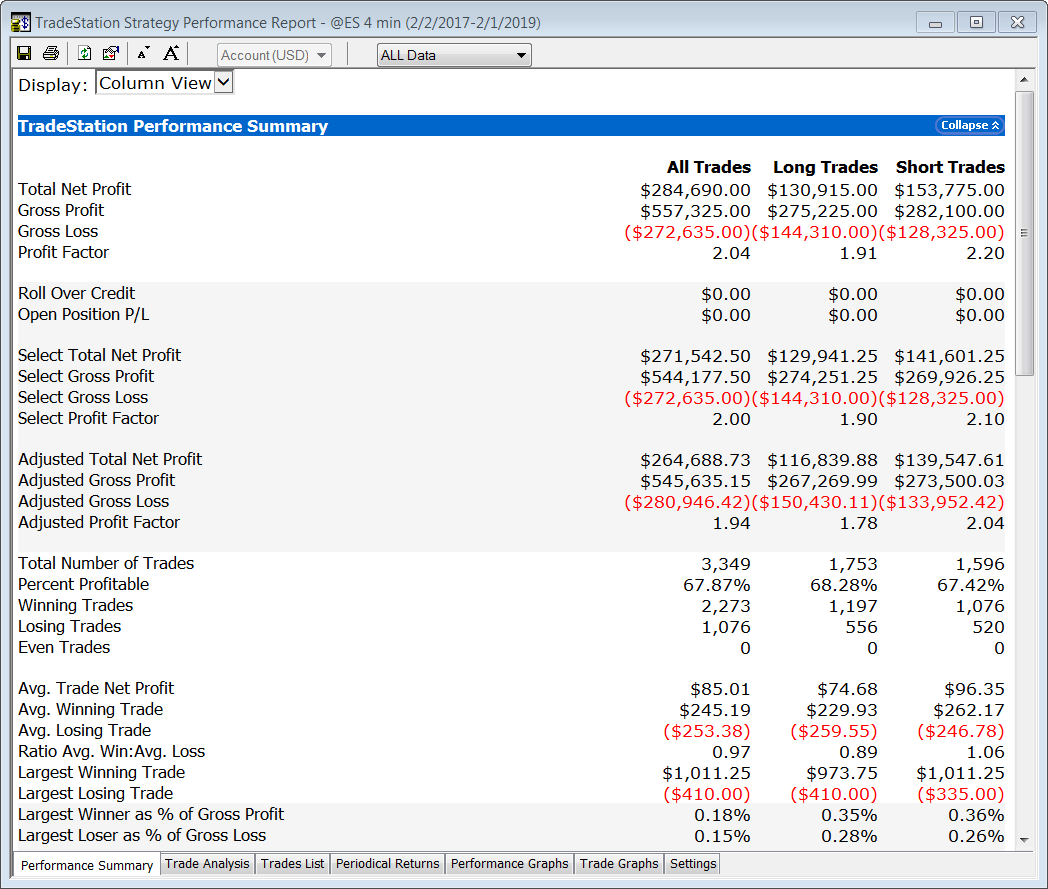
Task: Click the $153,775.00 short trades net profit
Action: point(949,190)
